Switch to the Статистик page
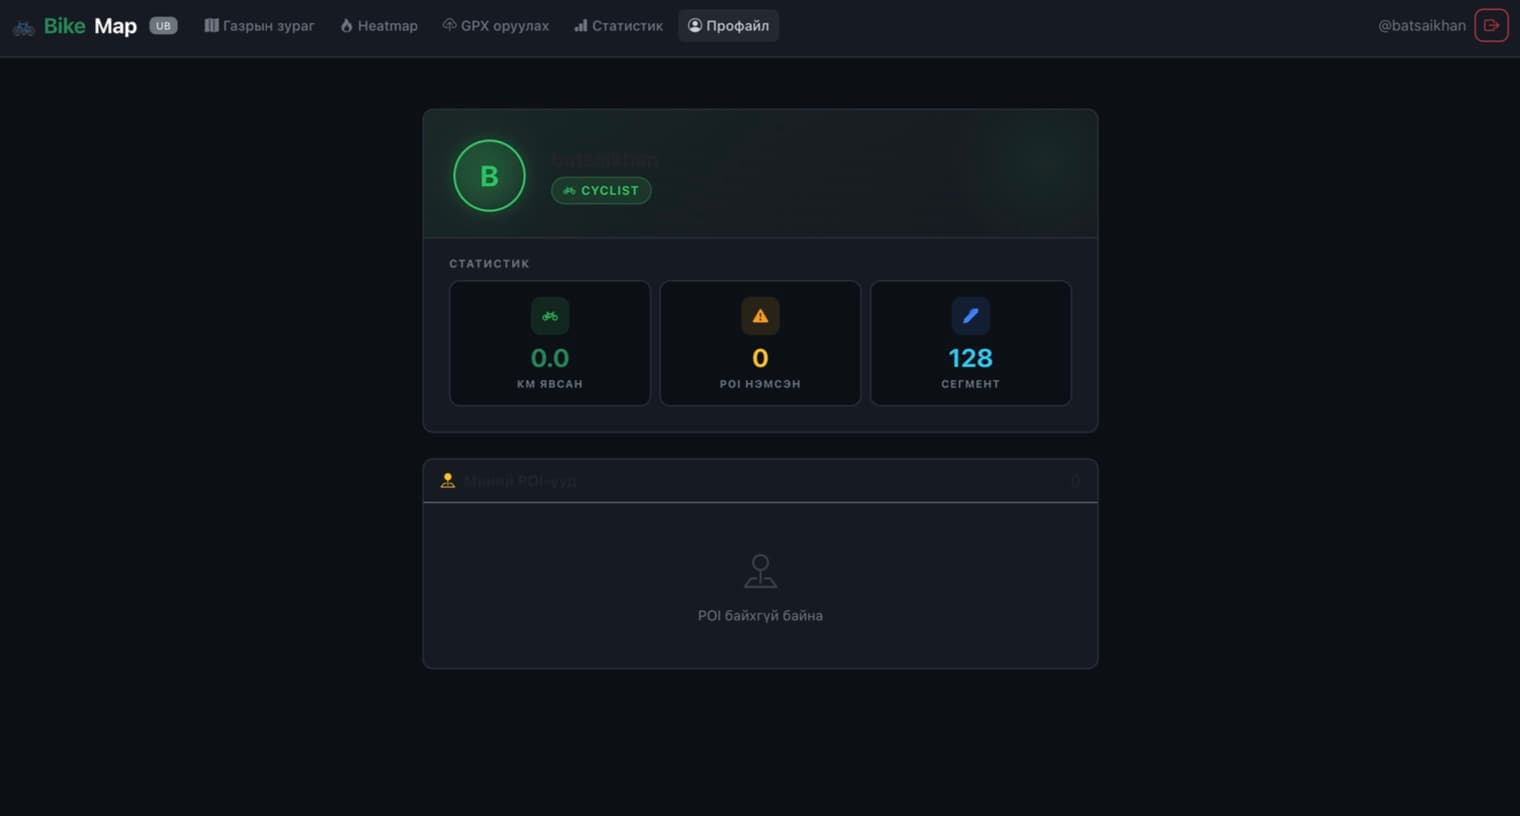This screenshot has width=1520, height=816. 618,26
